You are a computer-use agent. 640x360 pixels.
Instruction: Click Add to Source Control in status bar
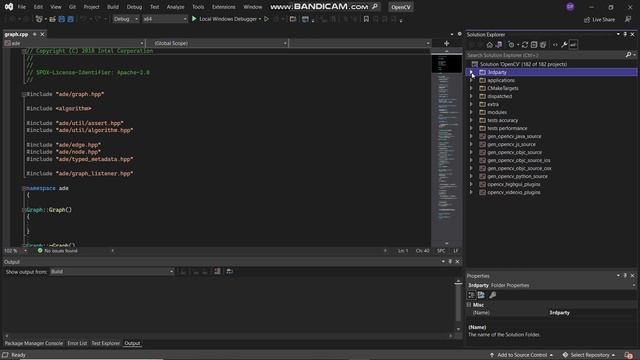point(522,355)
